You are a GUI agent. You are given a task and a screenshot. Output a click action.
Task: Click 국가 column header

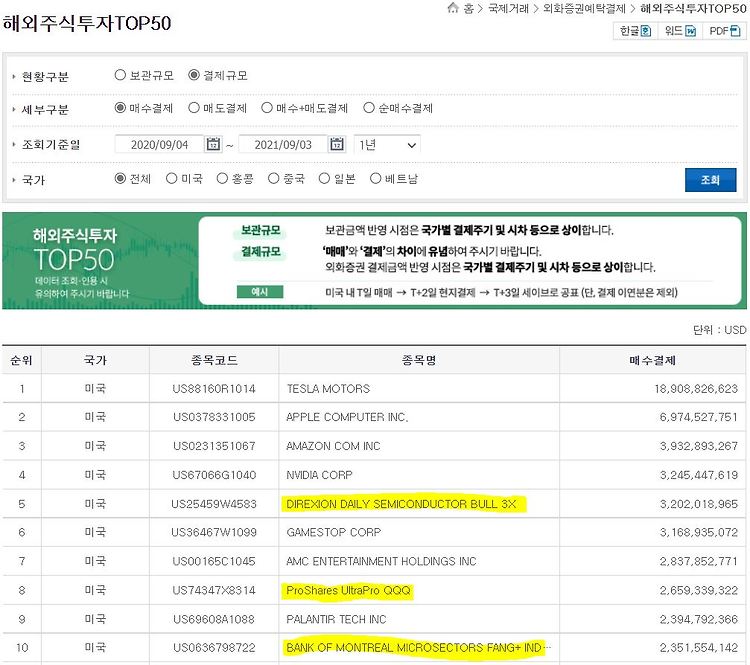pos(95,360)
